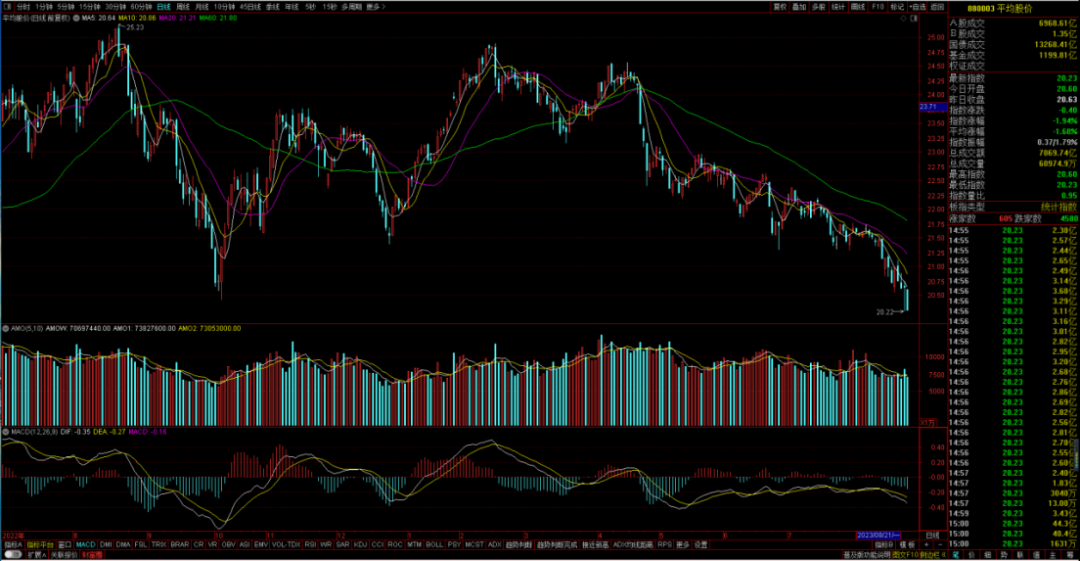Open the 指标平台 tab
The height and width of the screenshot is (561, 1080).
click(39, 544)
